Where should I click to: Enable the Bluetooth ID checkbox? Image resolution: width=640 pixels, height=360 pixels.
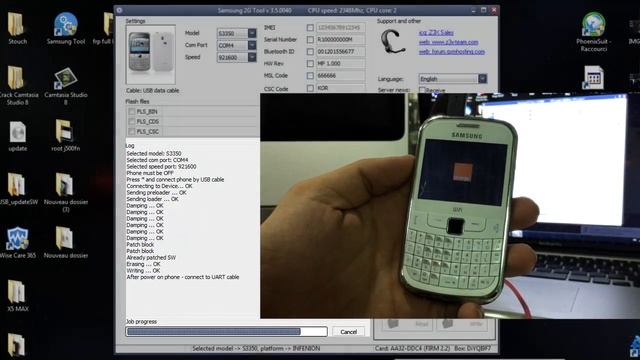pos(310,52)
